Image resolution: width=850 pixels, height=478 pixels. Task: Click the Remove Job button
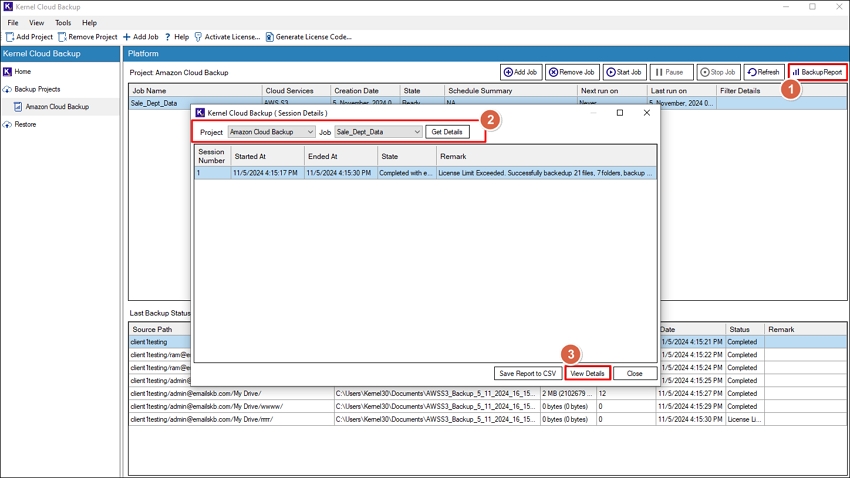(x=572, y=72)
